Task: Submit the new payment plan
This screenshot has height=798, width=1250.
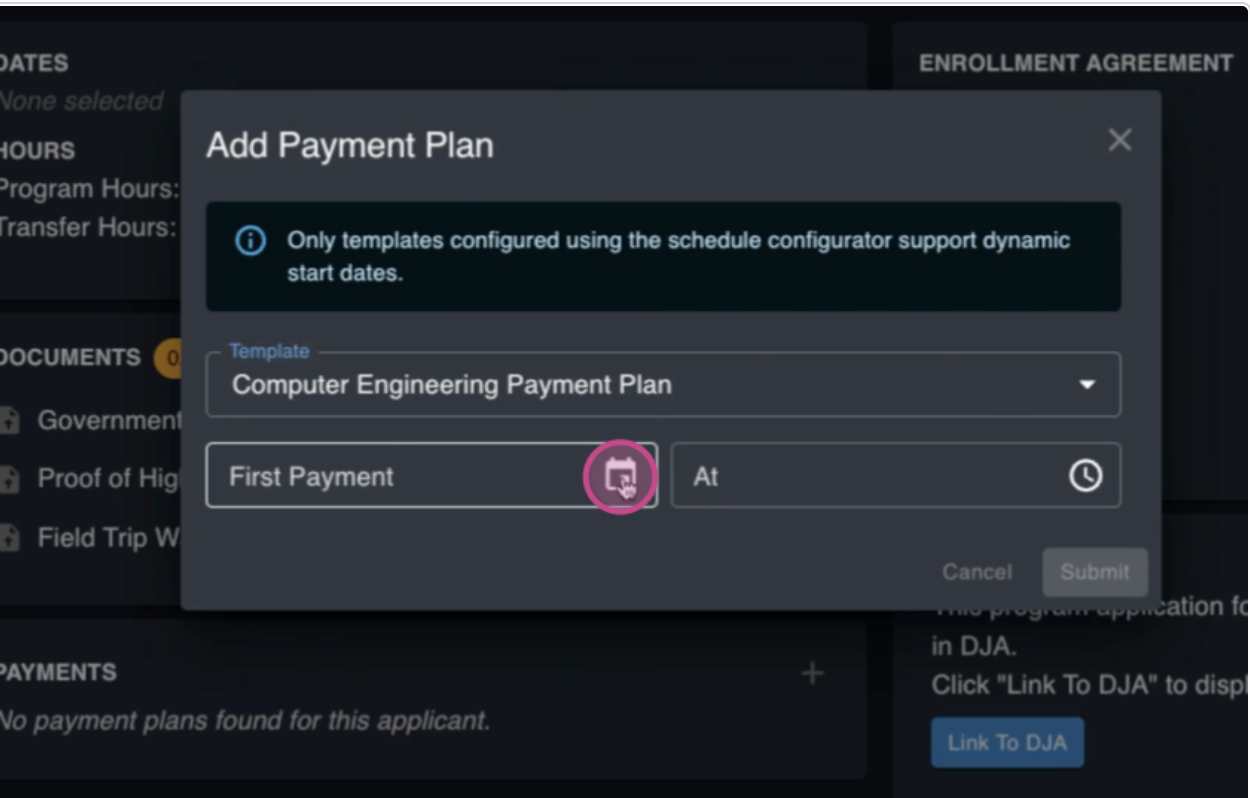Action: (x=1095, y=572)
